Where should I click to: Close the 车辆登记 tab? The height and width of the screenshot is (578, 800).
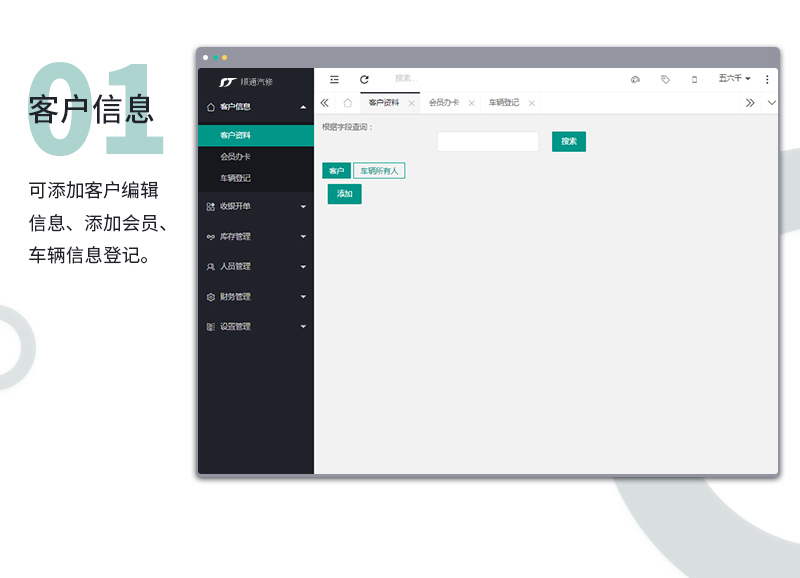[x=532, y=103]
